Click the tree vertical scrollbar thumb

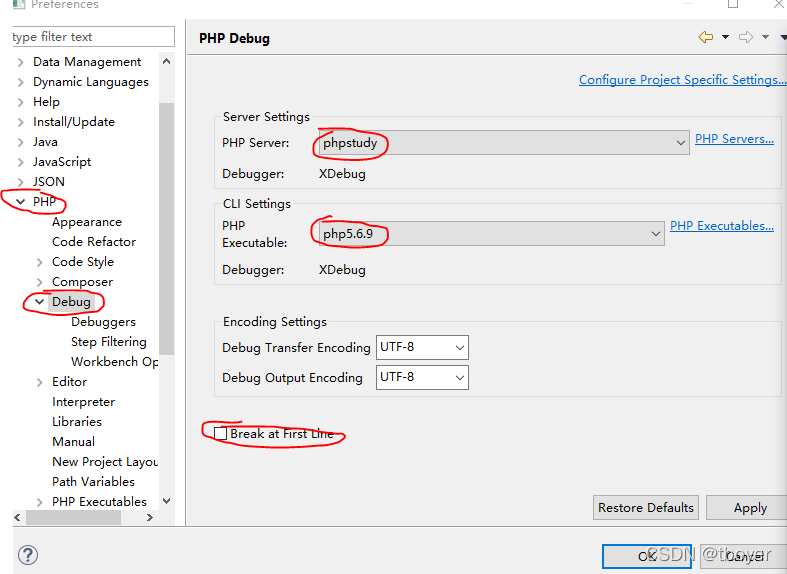coord(166,229)
